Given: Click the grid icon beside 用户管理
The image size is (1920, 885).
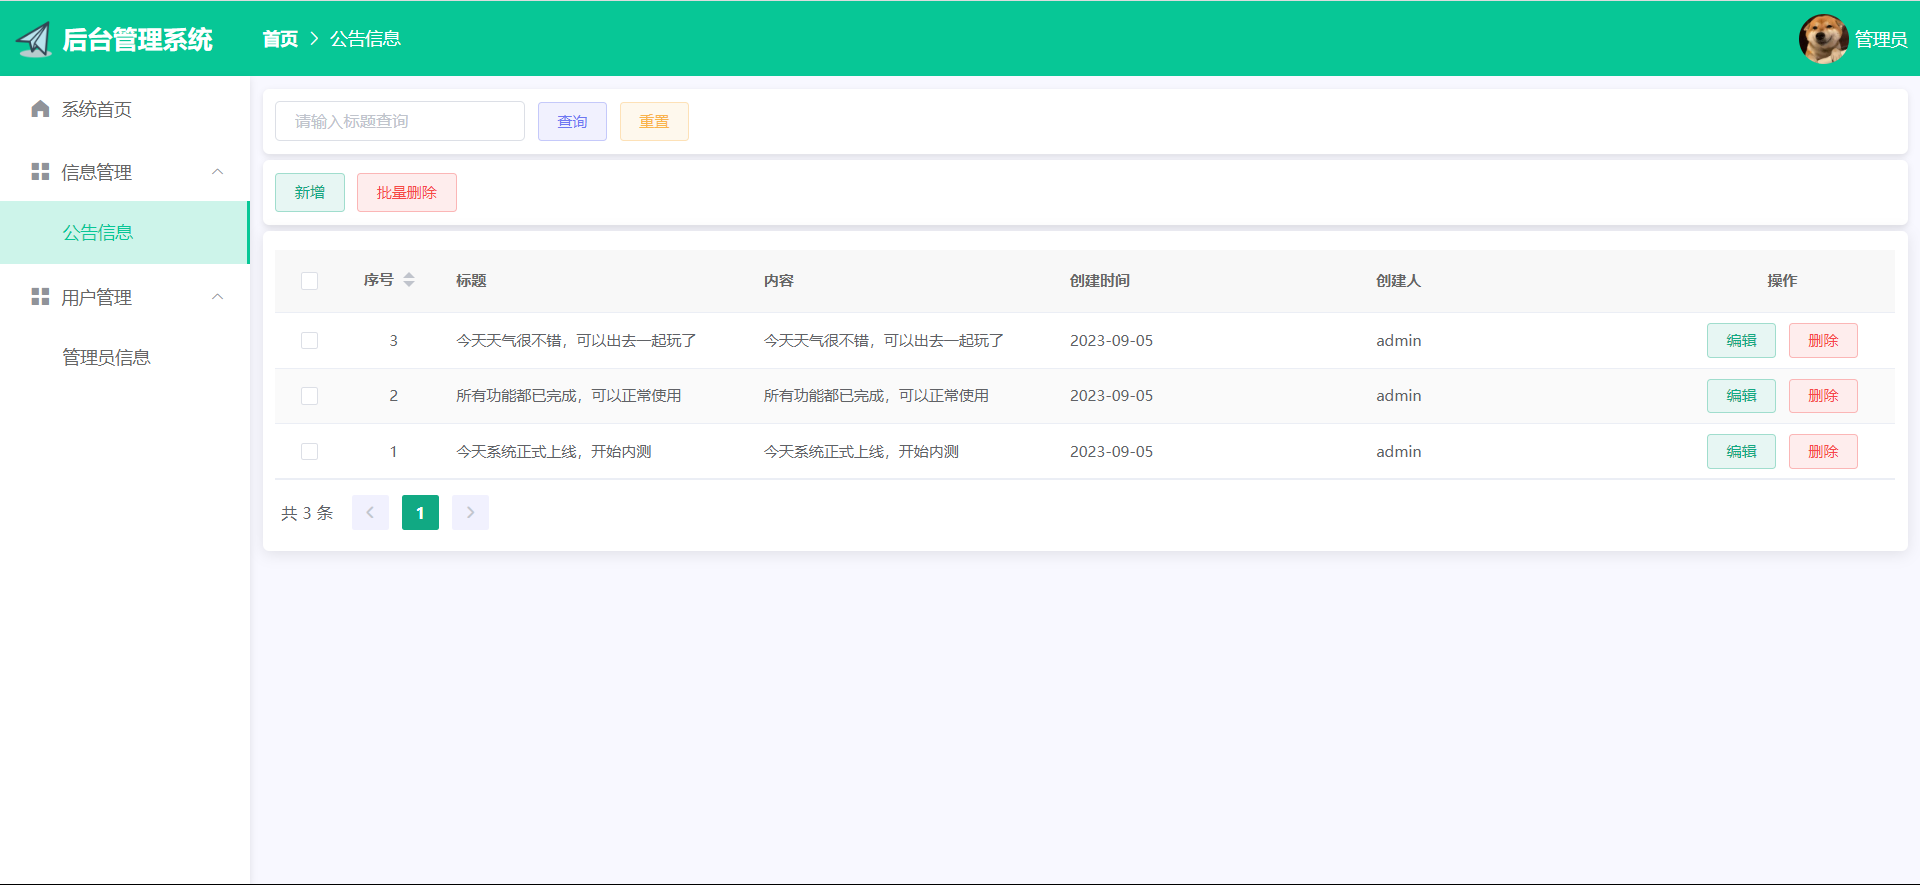Looking at the screenshot, I should tap(40, 297).
